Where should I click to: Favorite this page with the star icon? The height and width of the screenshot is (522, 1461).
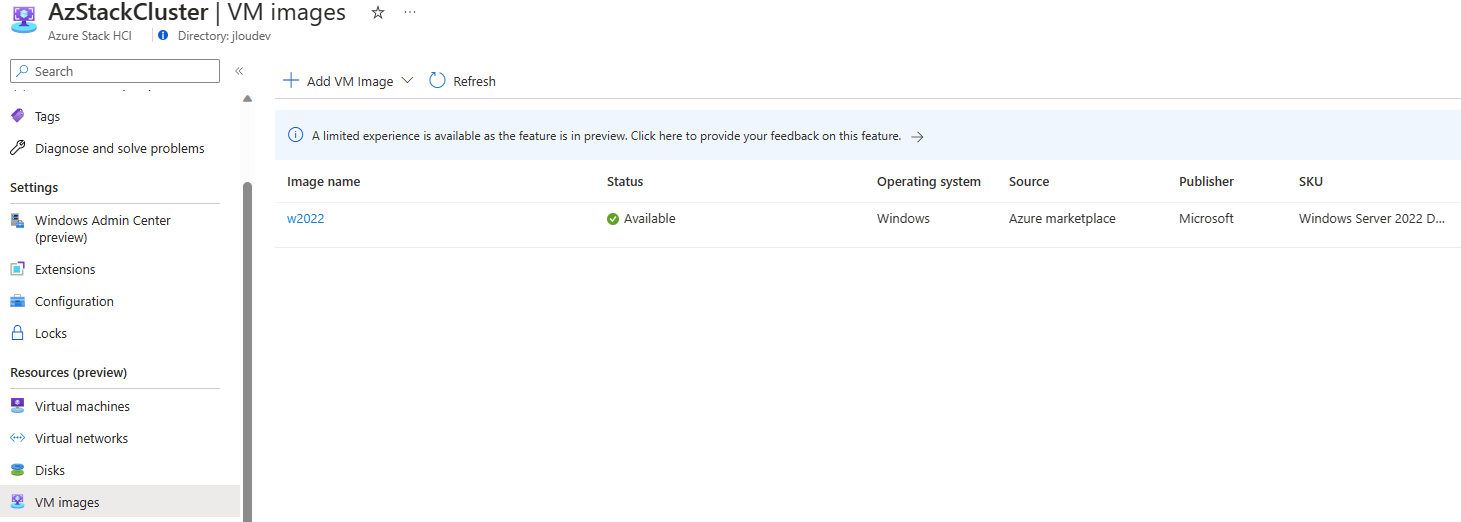(378, 13)
